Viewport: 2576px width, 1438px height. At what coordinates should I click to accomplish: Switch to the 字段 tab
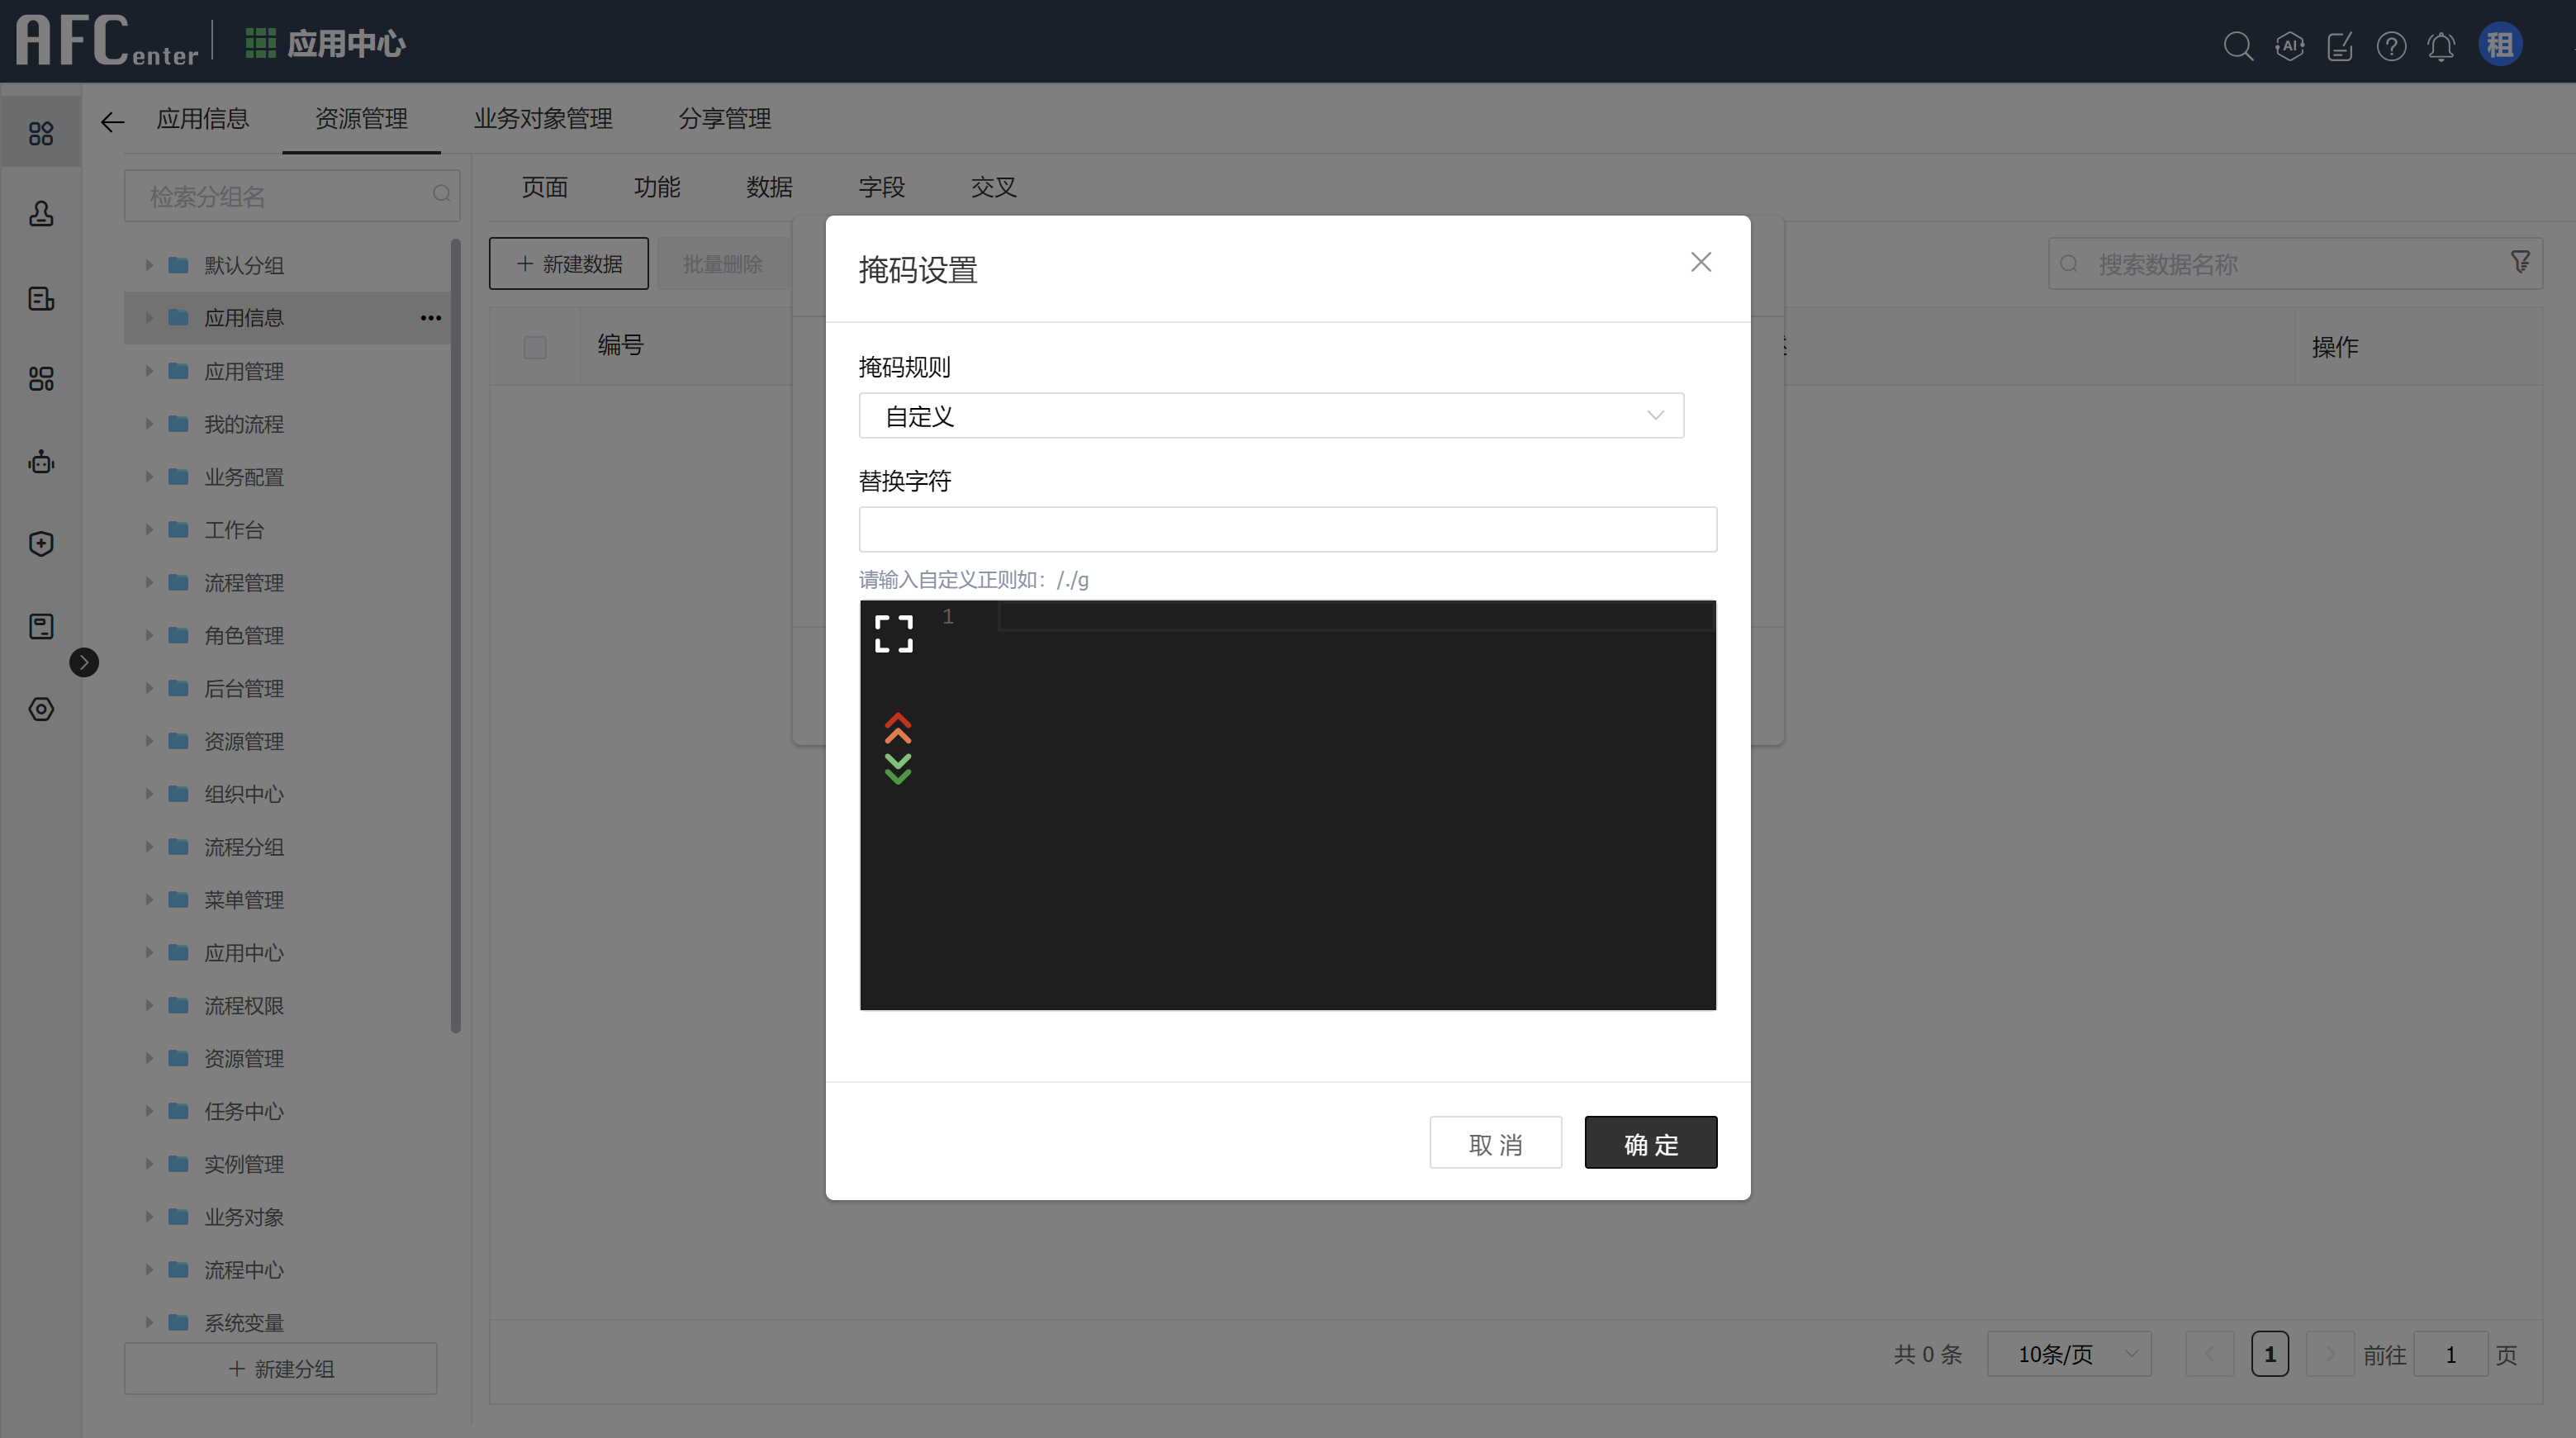[882, 187]
